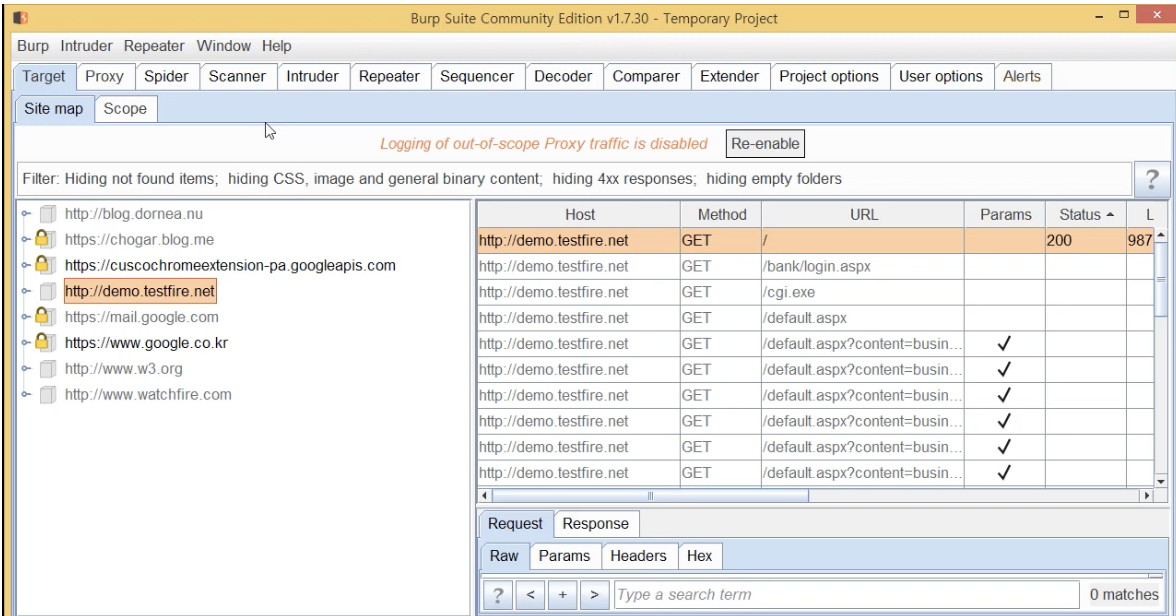The width and height of the screenshot is (1176, 616).
Task: Switch to the Scanner tab
Action: coord(237,77)
